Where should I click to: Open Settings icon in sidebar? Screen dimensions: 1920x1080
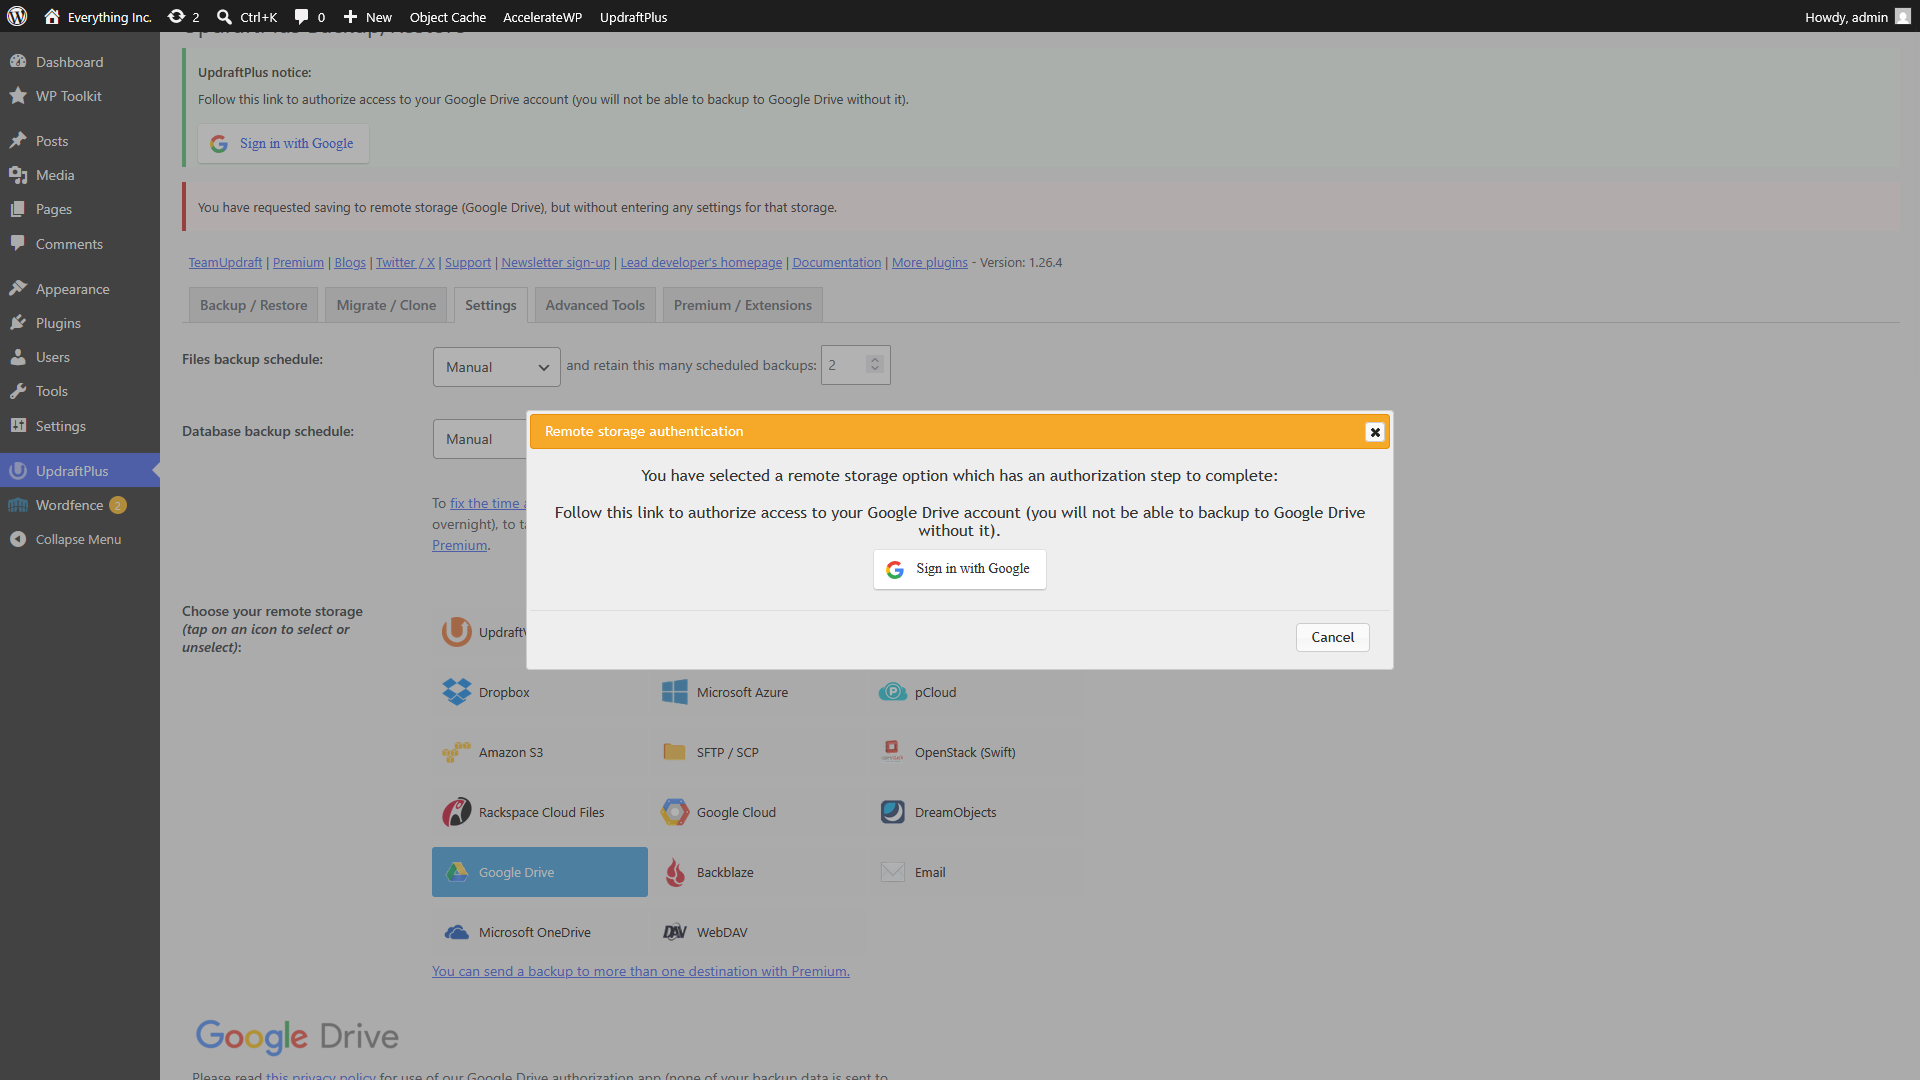18,425
